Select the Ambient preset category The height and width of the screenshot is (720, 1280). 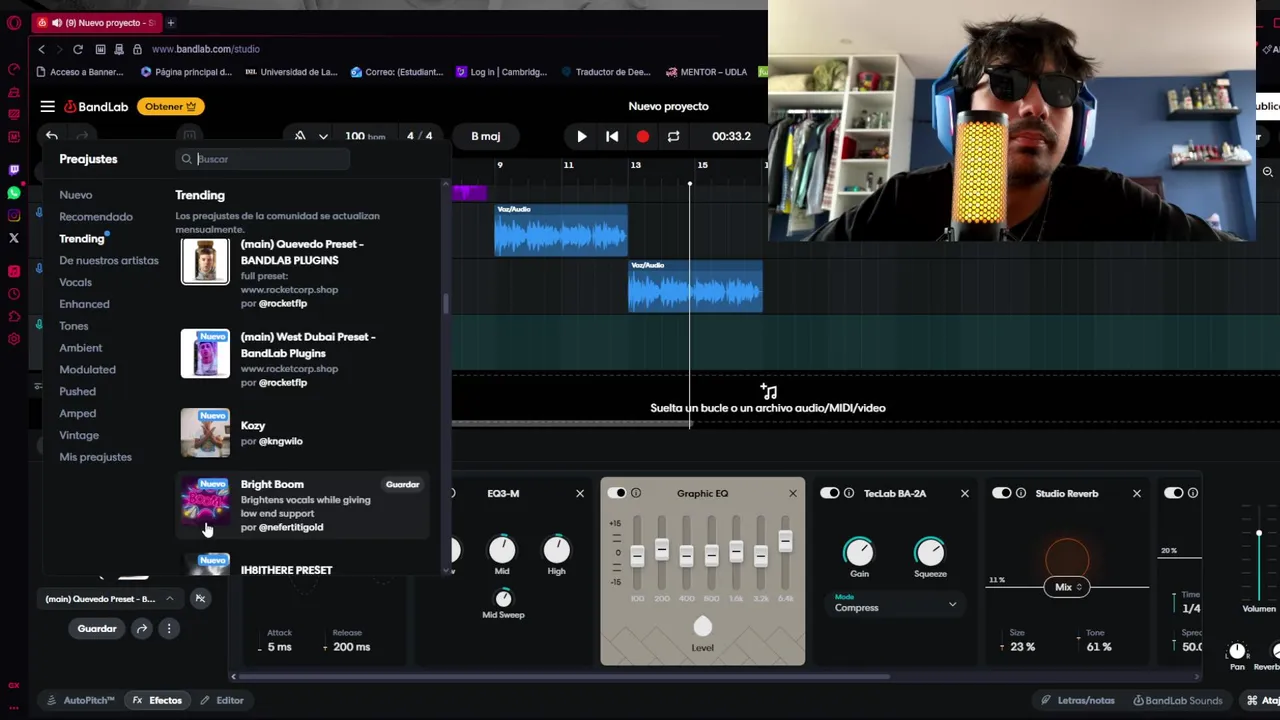click(x=80, y=348)
